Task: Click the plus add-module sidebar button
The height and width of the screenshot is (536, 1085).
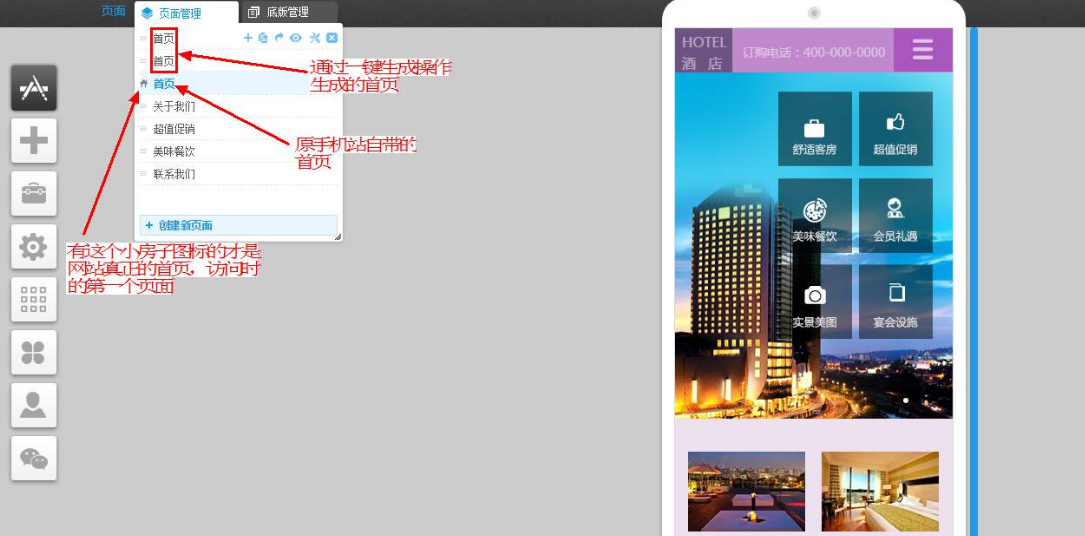Action: click(x=34, y=140)
